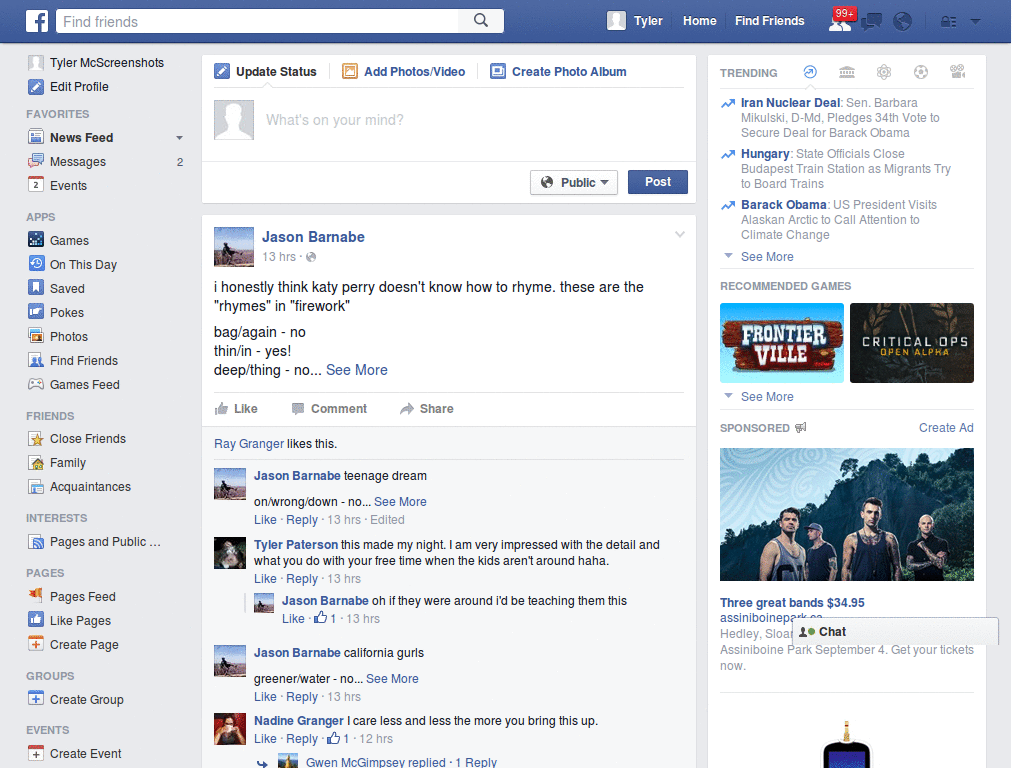Click the Create Ad link
The height and width of the screenshot is (768, 1024).
946,428
